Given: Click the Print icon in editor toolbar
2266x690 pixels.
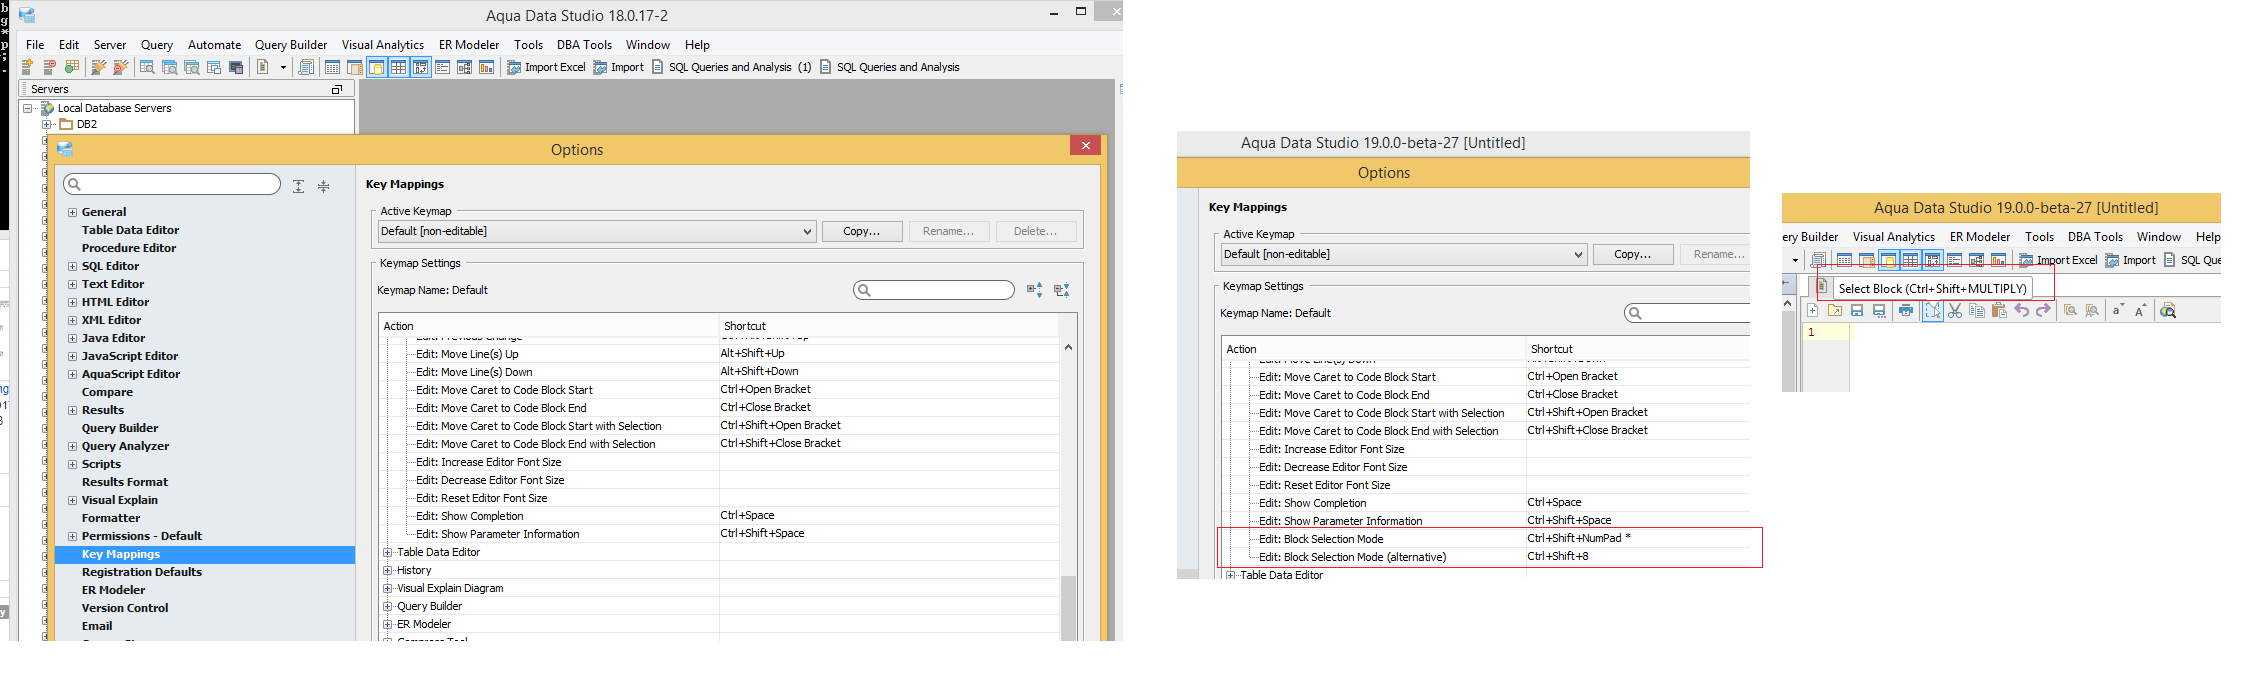Looking at the screenshot, I should (x=1906, y=310).
